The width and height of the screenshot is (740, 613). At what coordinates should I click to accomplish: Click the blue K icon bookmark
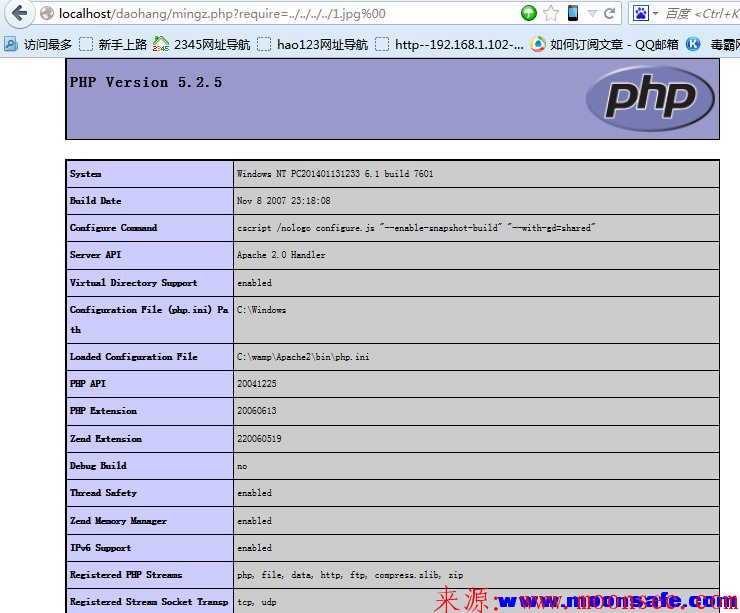693,44
